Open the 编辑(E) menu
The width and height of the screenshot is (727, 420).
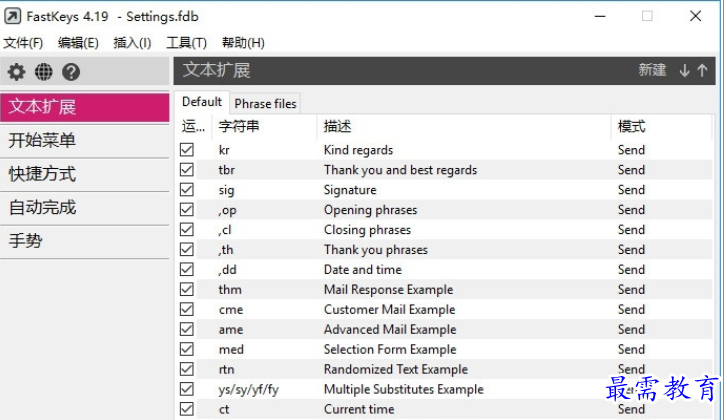click(78, 43)
